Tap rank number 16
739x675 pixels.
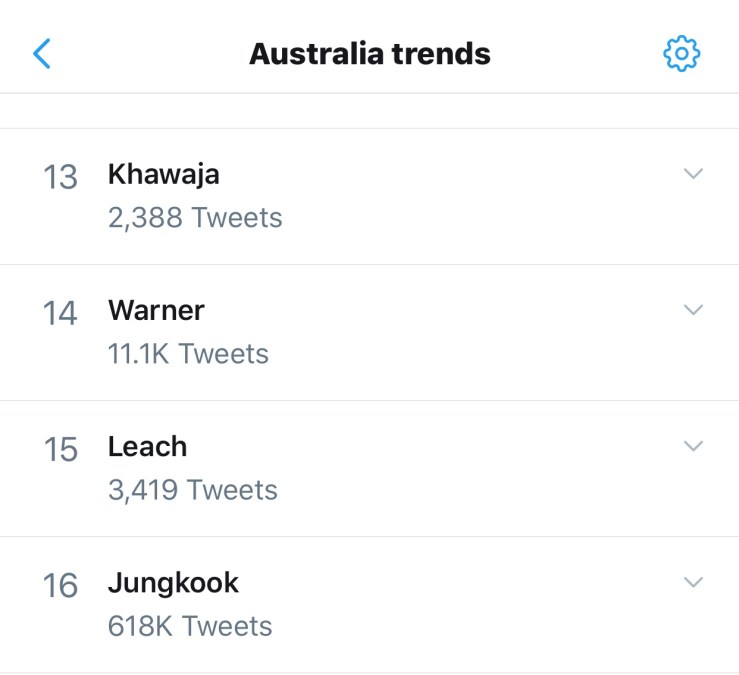(60, 585)
